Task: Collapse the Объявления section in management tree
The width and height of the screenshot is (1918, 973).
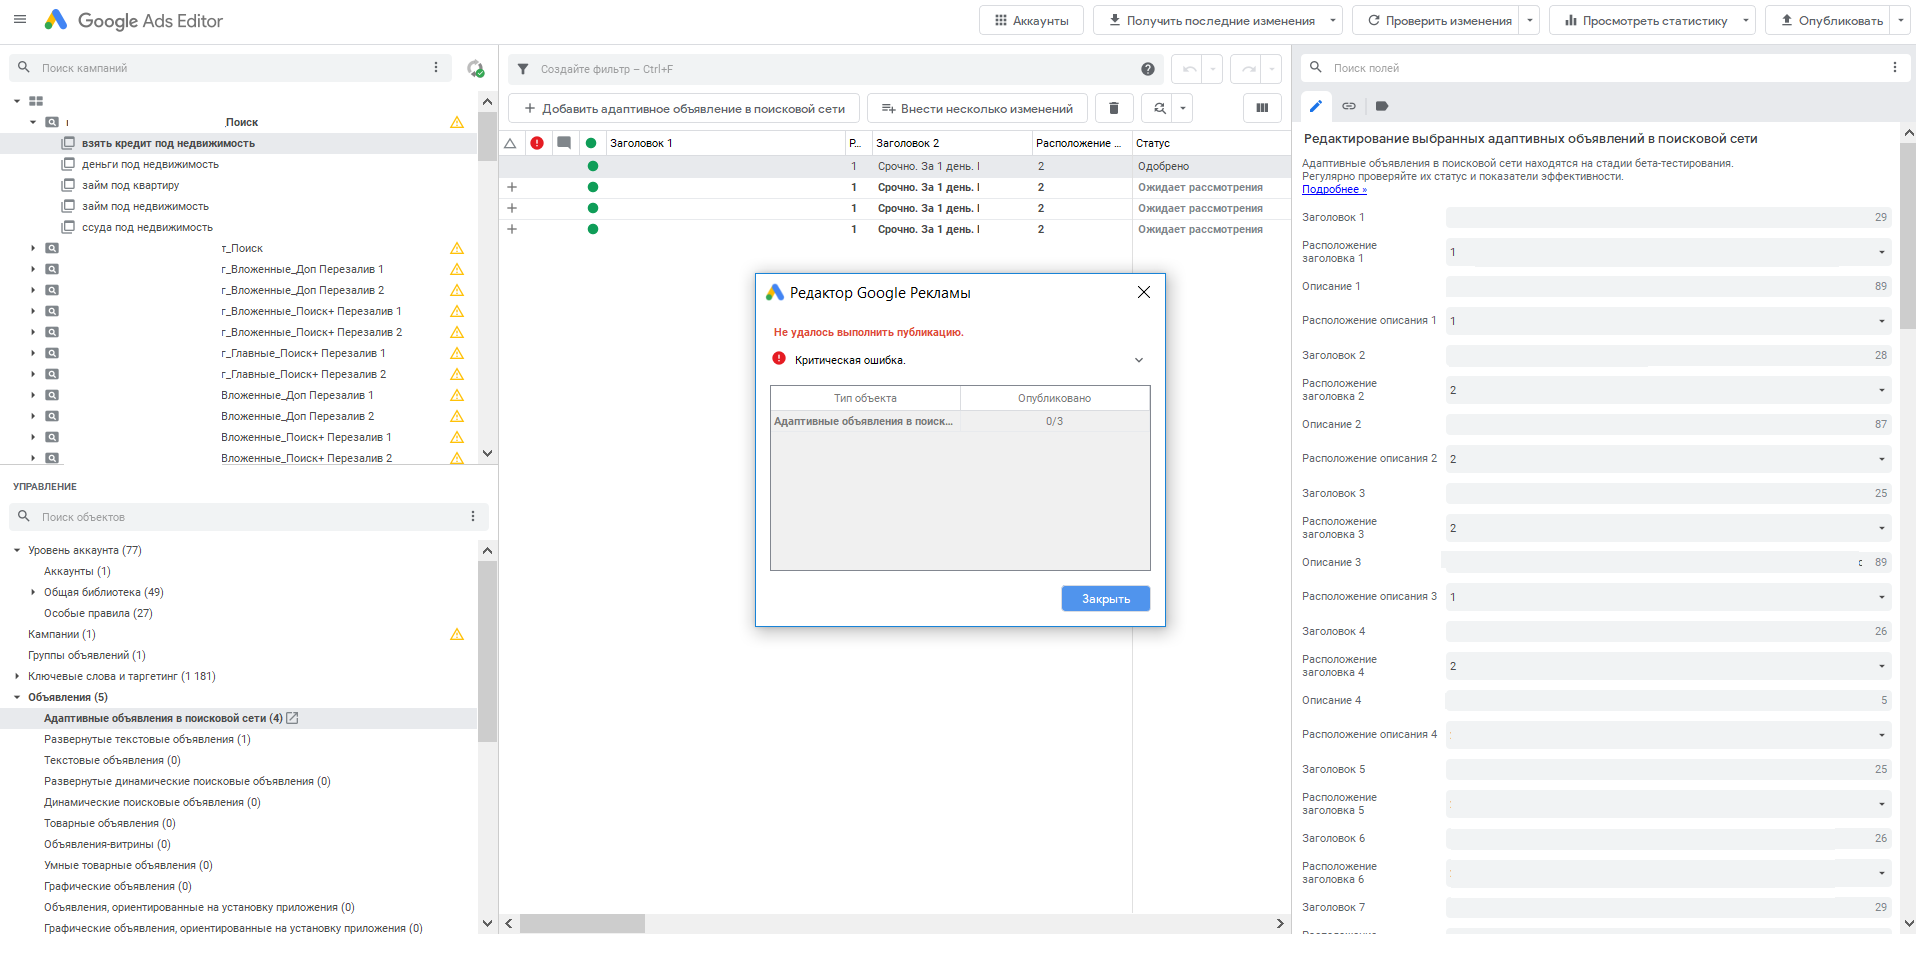Action: coord(17,697)
